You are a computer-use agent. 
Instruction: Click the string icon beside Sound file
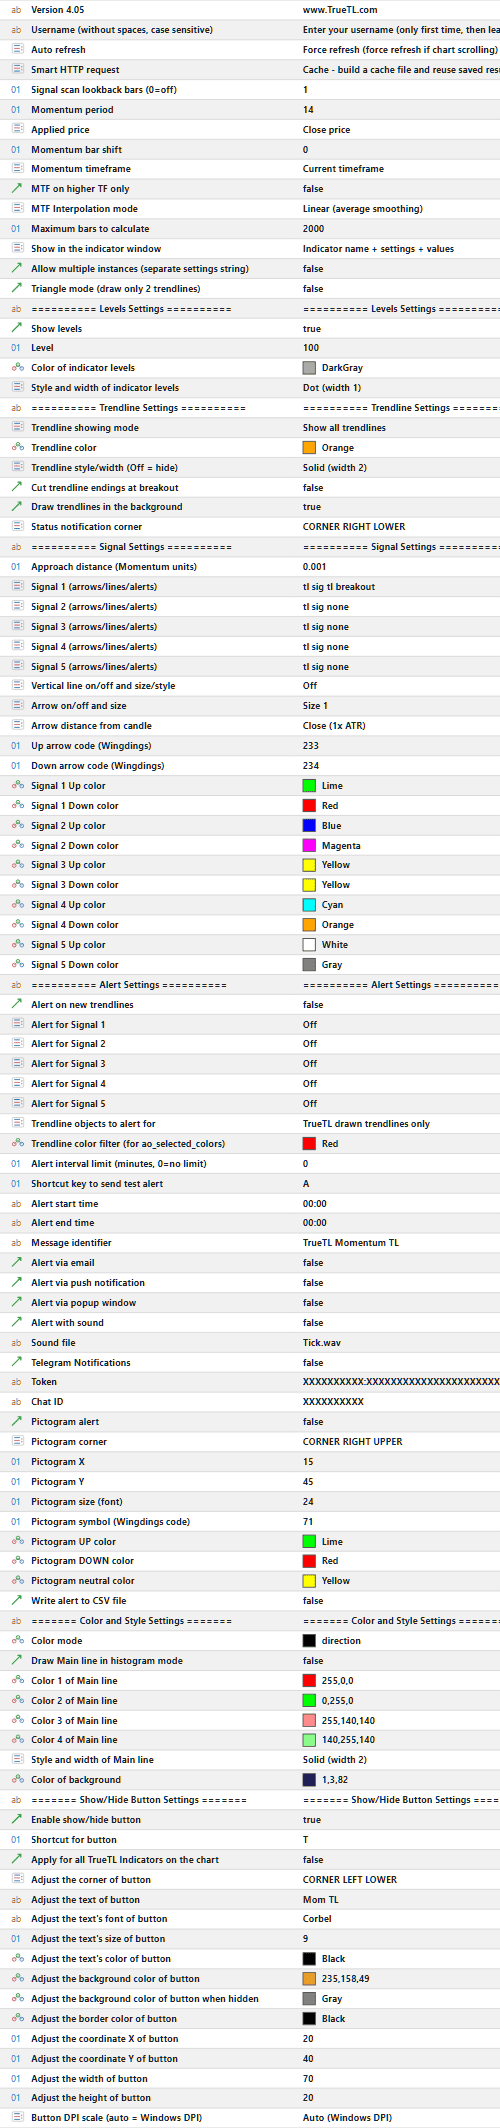(16, 1343)
